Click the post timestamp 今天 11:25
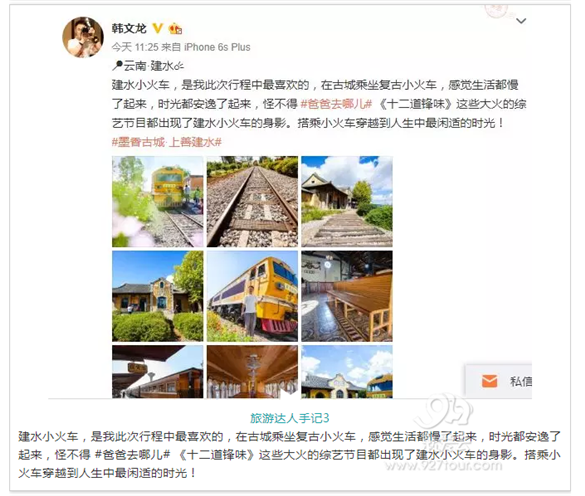Viewport: 585px width, 496px height. tap(135, 47)
